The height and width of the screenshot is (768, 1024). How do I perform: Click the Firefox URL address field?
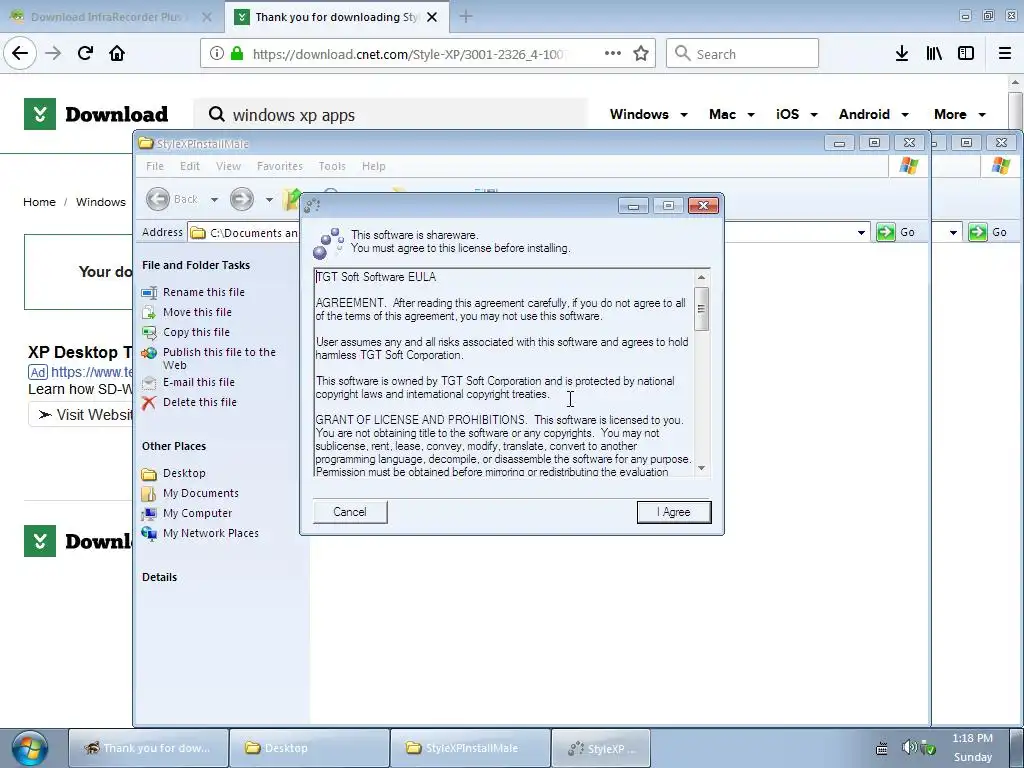[x=408, y=54]
